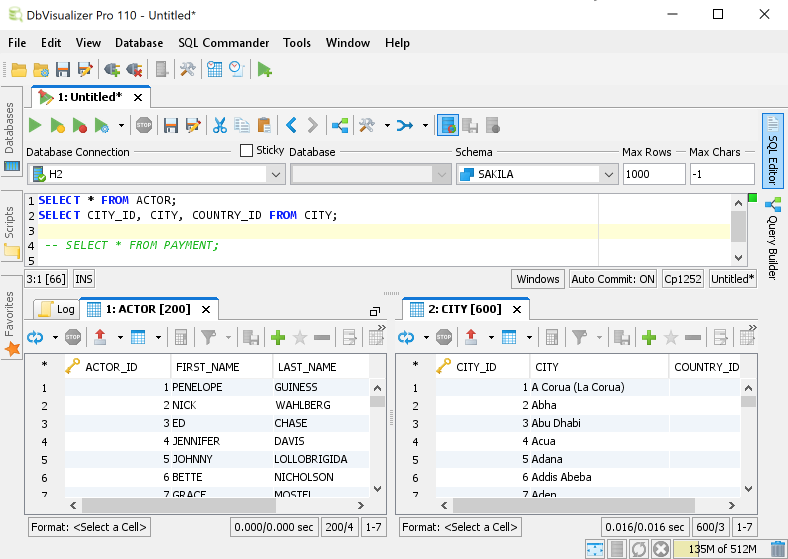Reload the ACTOR result grid
This screenshot has height=559, width=788.
(35, 337)
